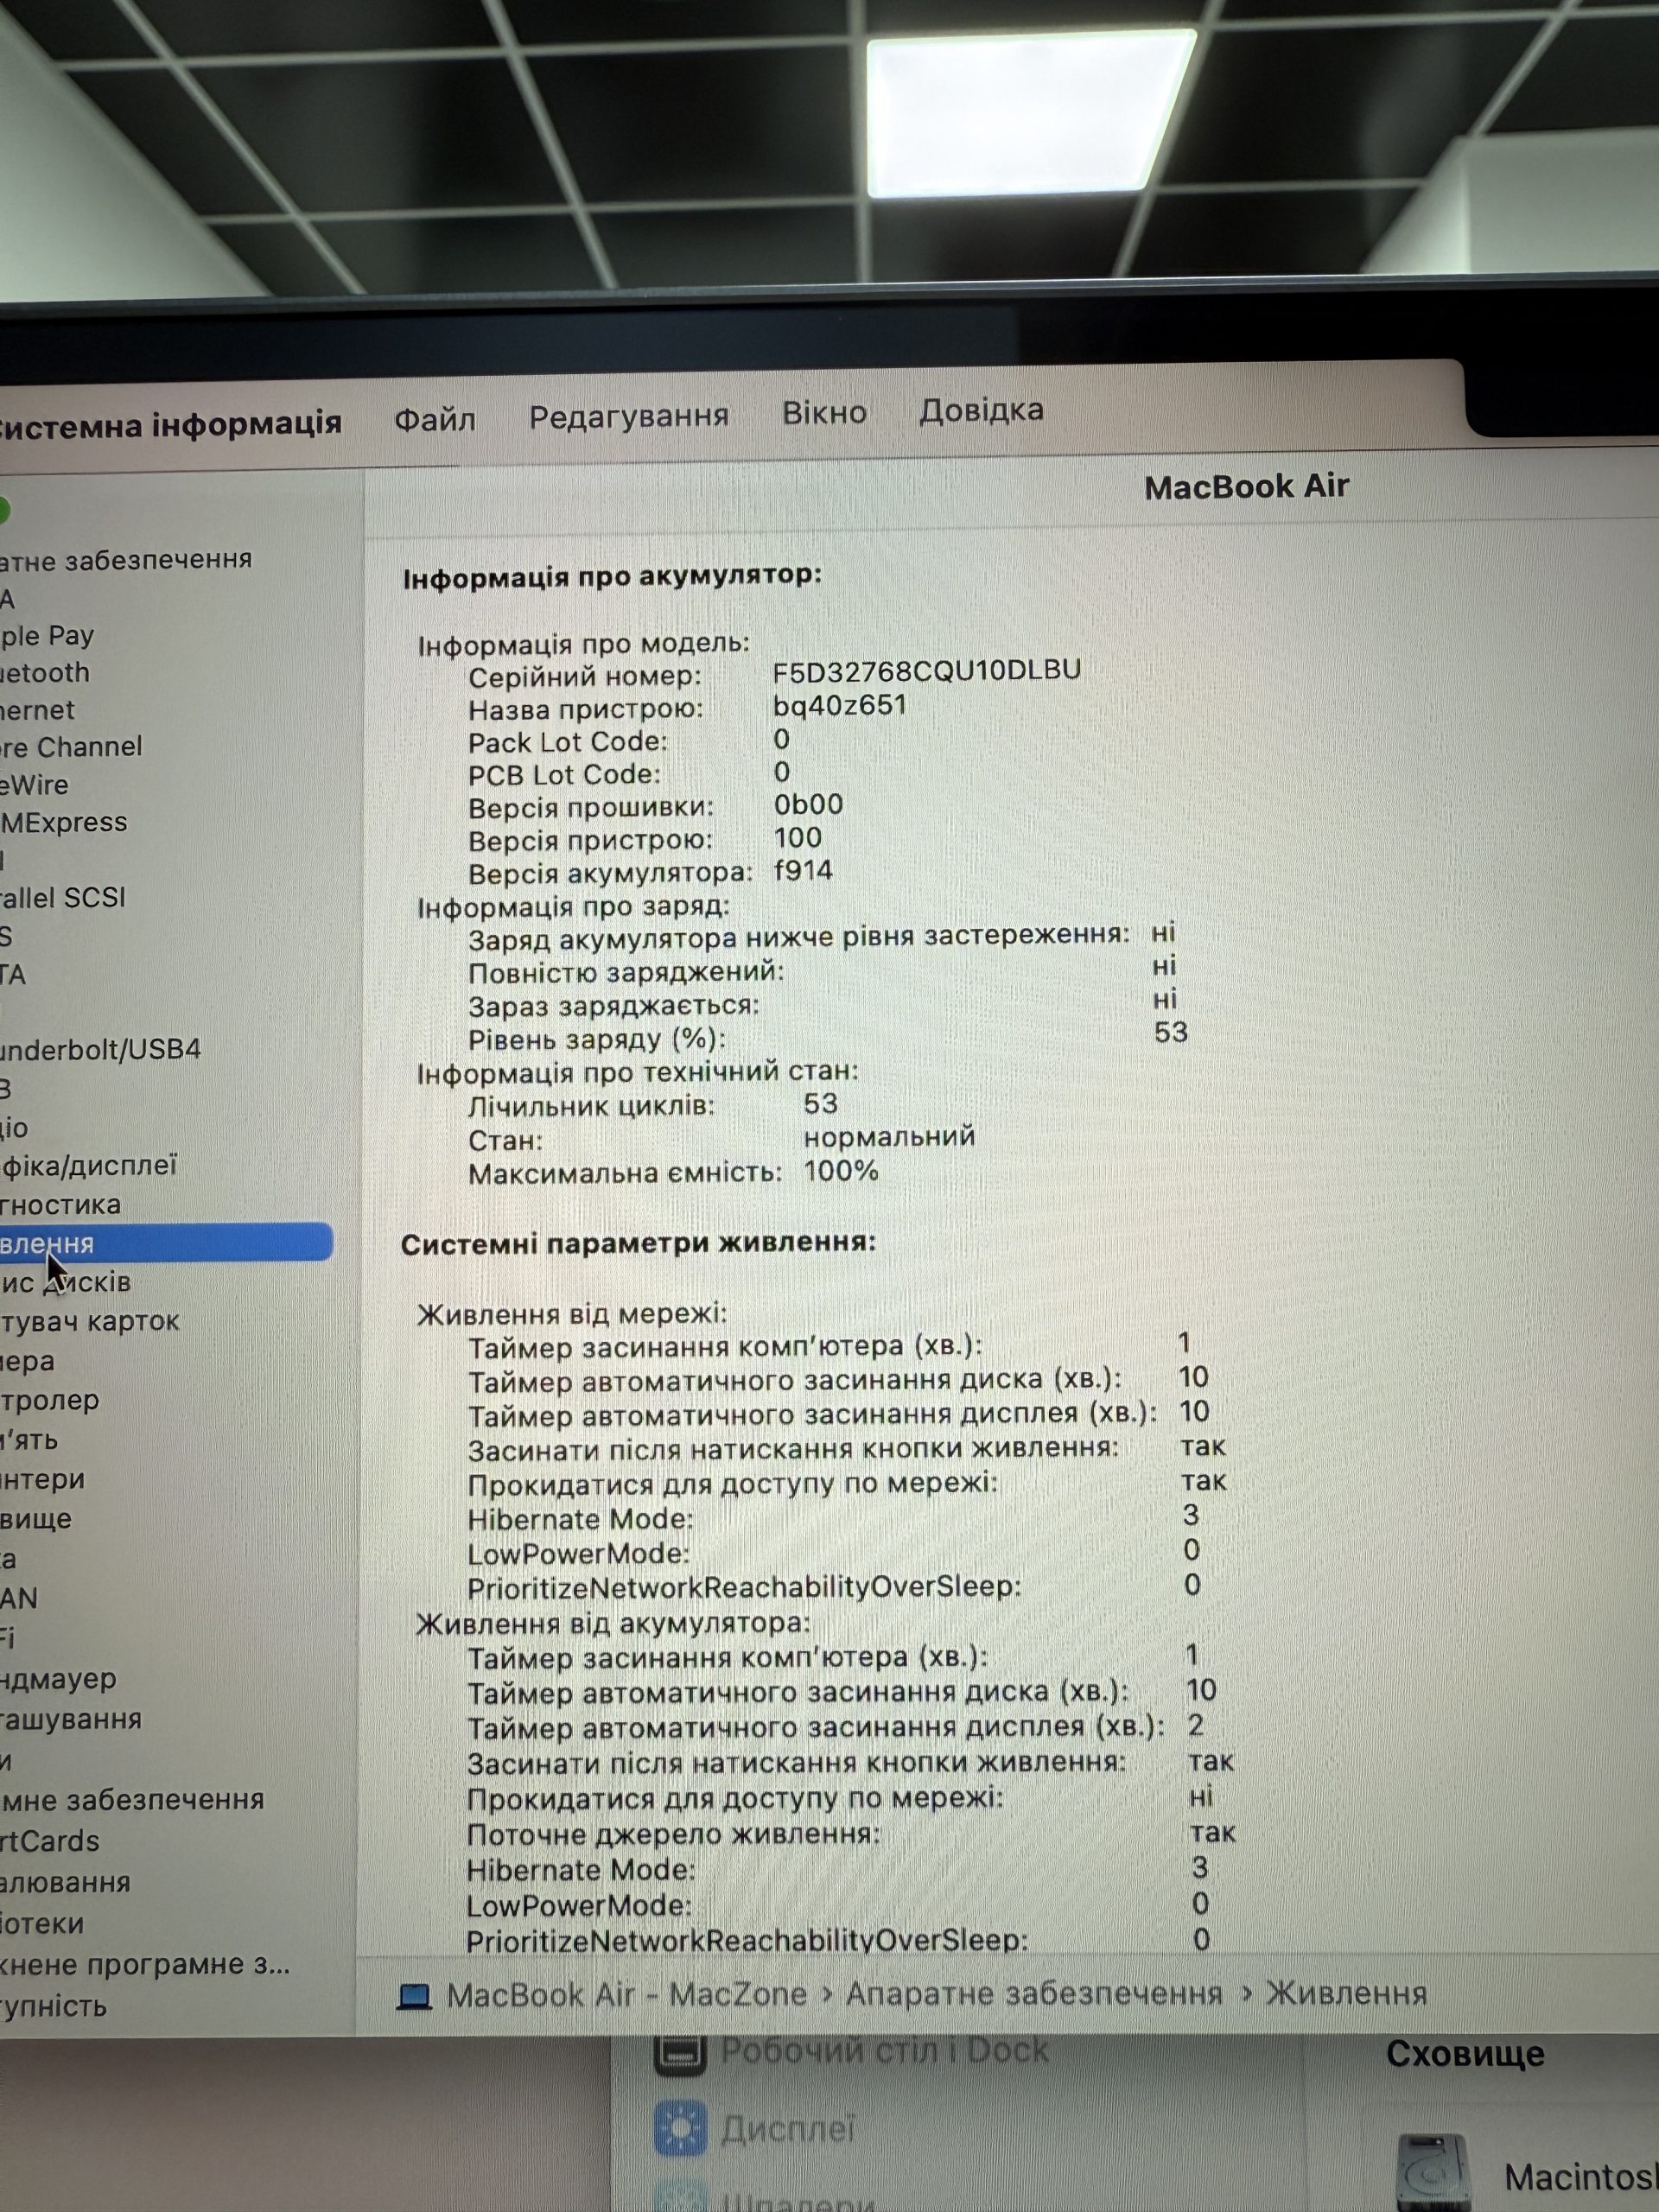Select the Розташування sidebar item
Viewport: 1659px width, 2212px height.
coord(71,1720)
